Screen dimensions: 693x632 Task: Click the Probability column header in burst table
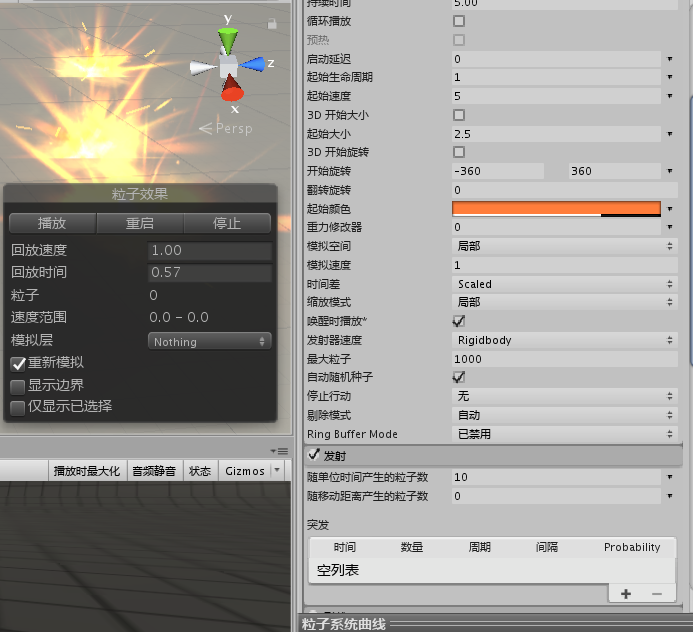[632, 547]
